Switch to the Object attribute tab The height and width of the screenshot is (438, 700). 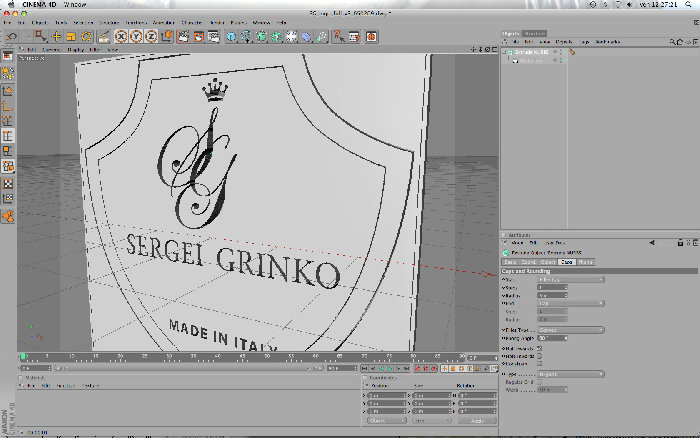(547, 262)
